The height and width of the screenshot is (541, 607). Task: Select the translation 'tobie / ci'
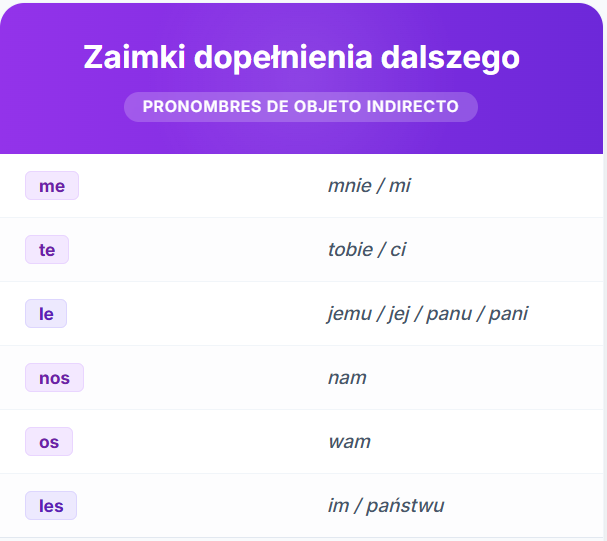pyautogui.click(x=367, y=250)
